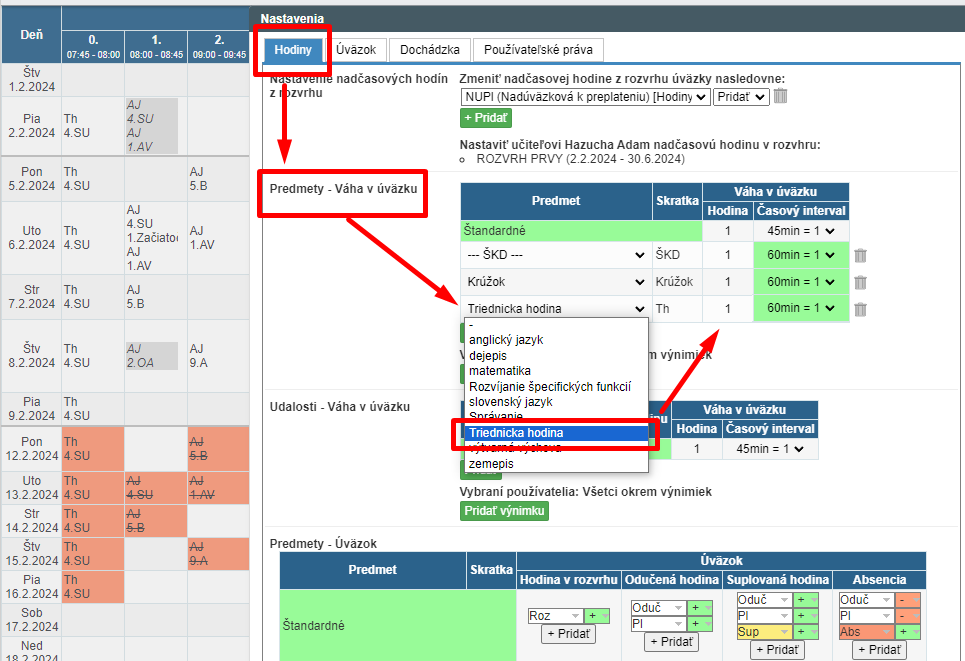The image size is (965, 661).
Task: Select Th 4.SU lesson on Pia 9.2.2024
Action: tap(76, 409)
